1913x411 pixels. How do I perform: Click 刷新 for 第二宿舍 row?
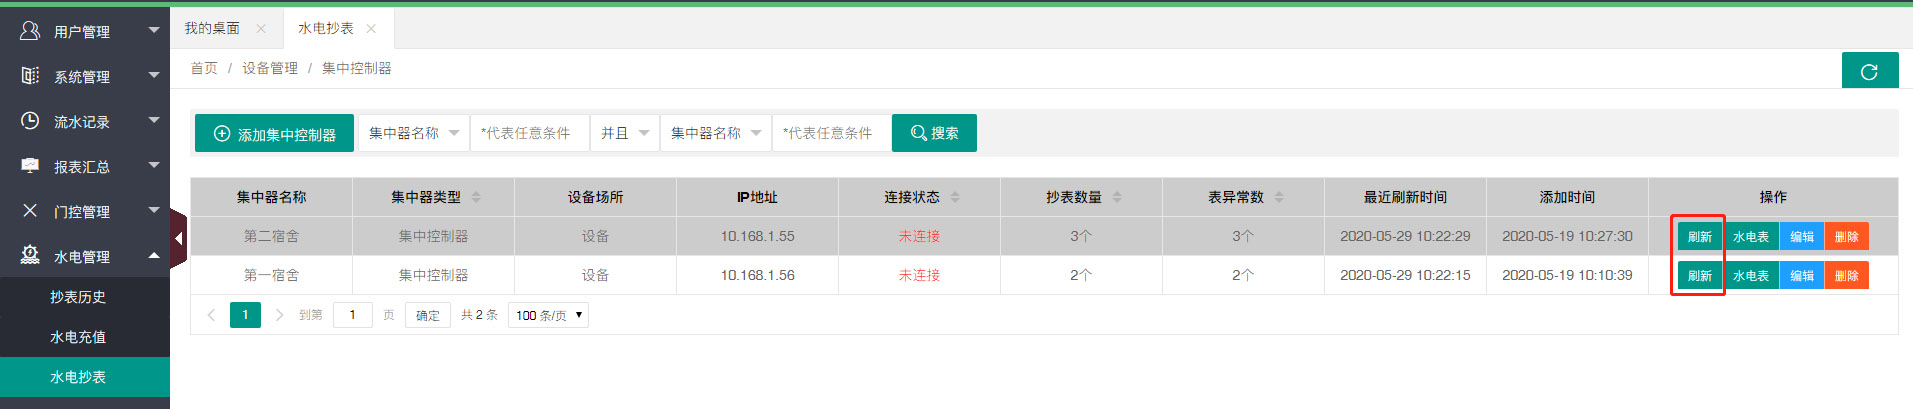[x=1699, y=237]
